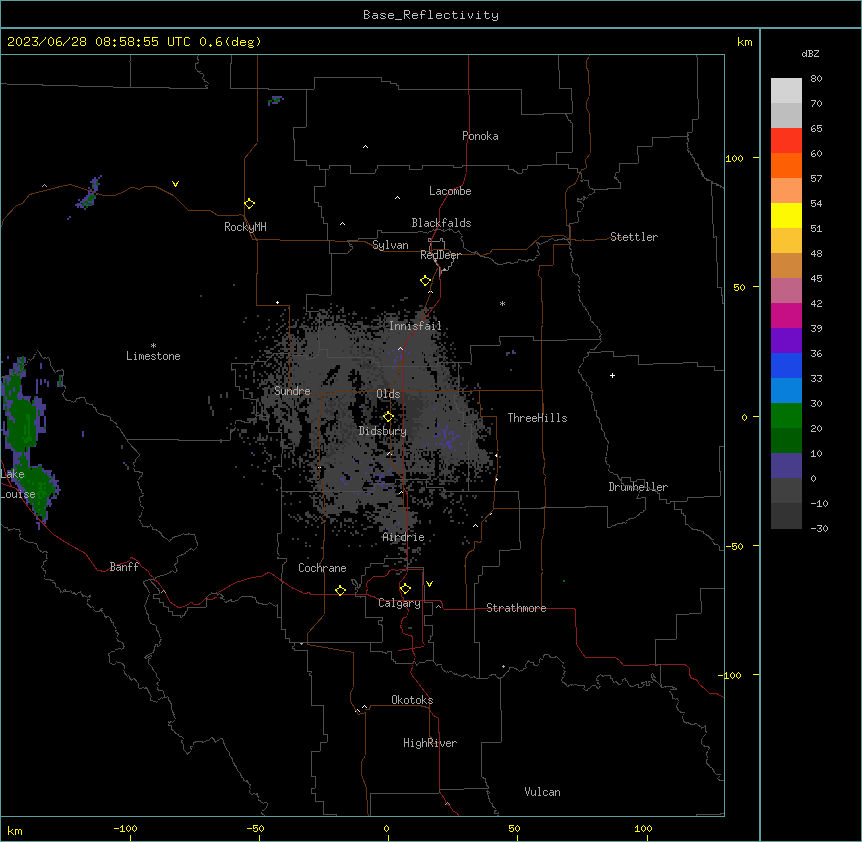This screenshot has width=862, height=842.
Task: Select the RedDeer city label
Action: (x=440, y=255)
